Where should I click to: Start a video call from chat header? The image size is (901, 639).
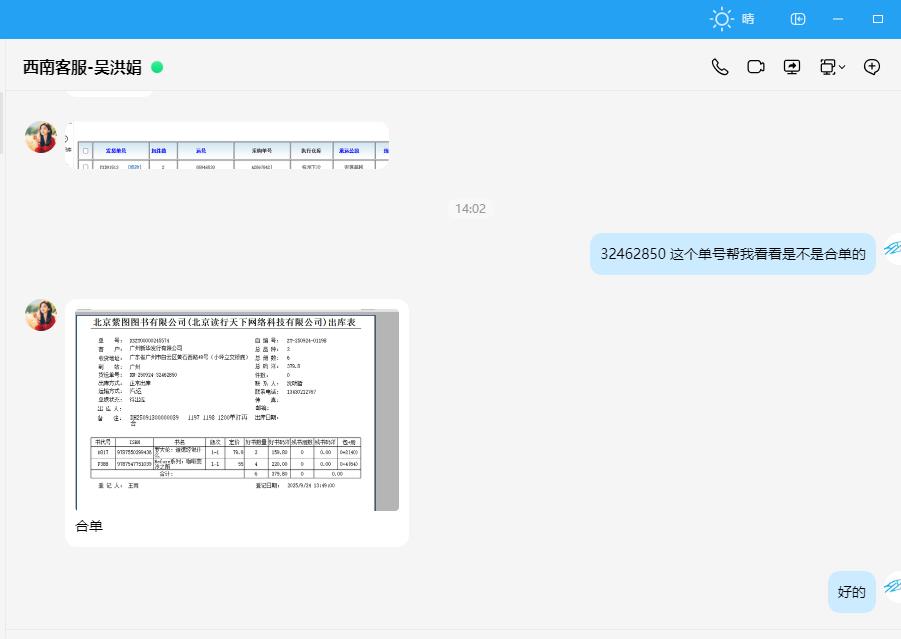tap(756, 67)
